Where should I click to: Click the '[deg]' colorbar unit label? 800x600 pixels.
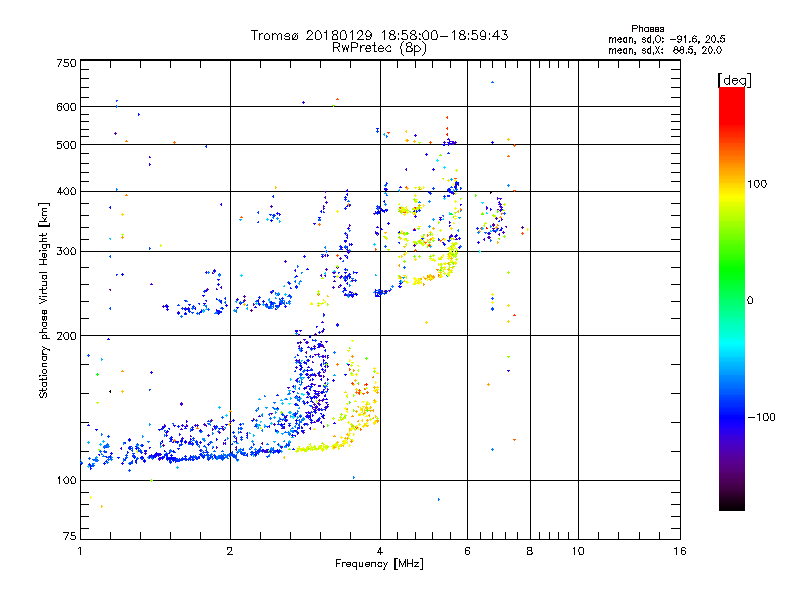click(734, 80)
